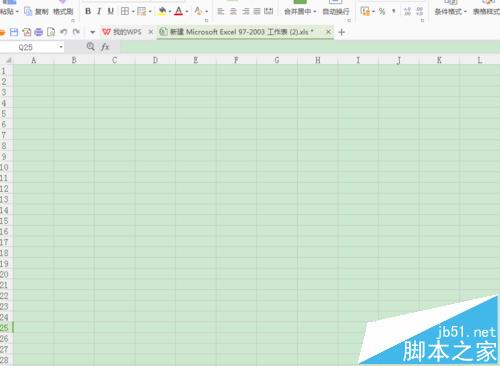Viewport: 500px width, 366px height.
Task: Open the name box dropdown arrow
Action: (61, 47)
